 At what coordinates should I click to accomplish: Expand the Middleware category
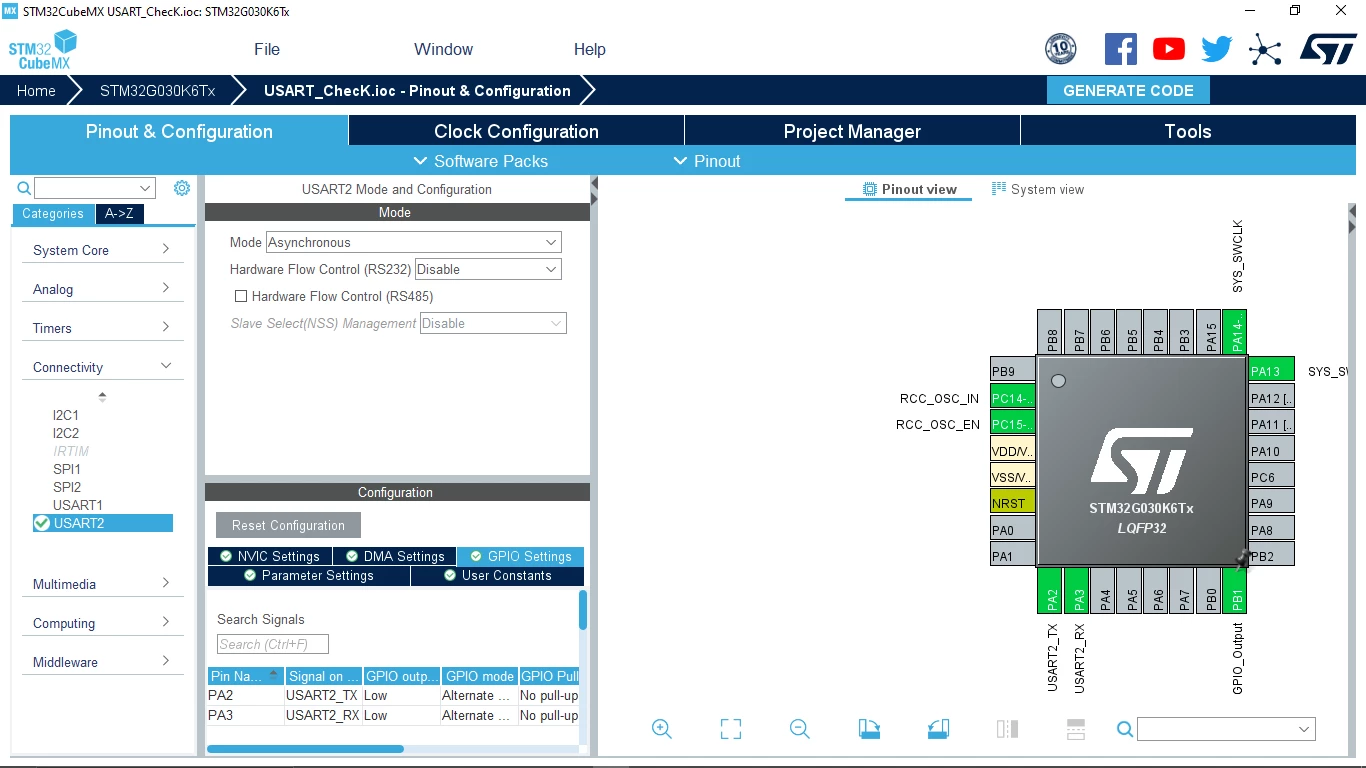(x=102, y=662)
